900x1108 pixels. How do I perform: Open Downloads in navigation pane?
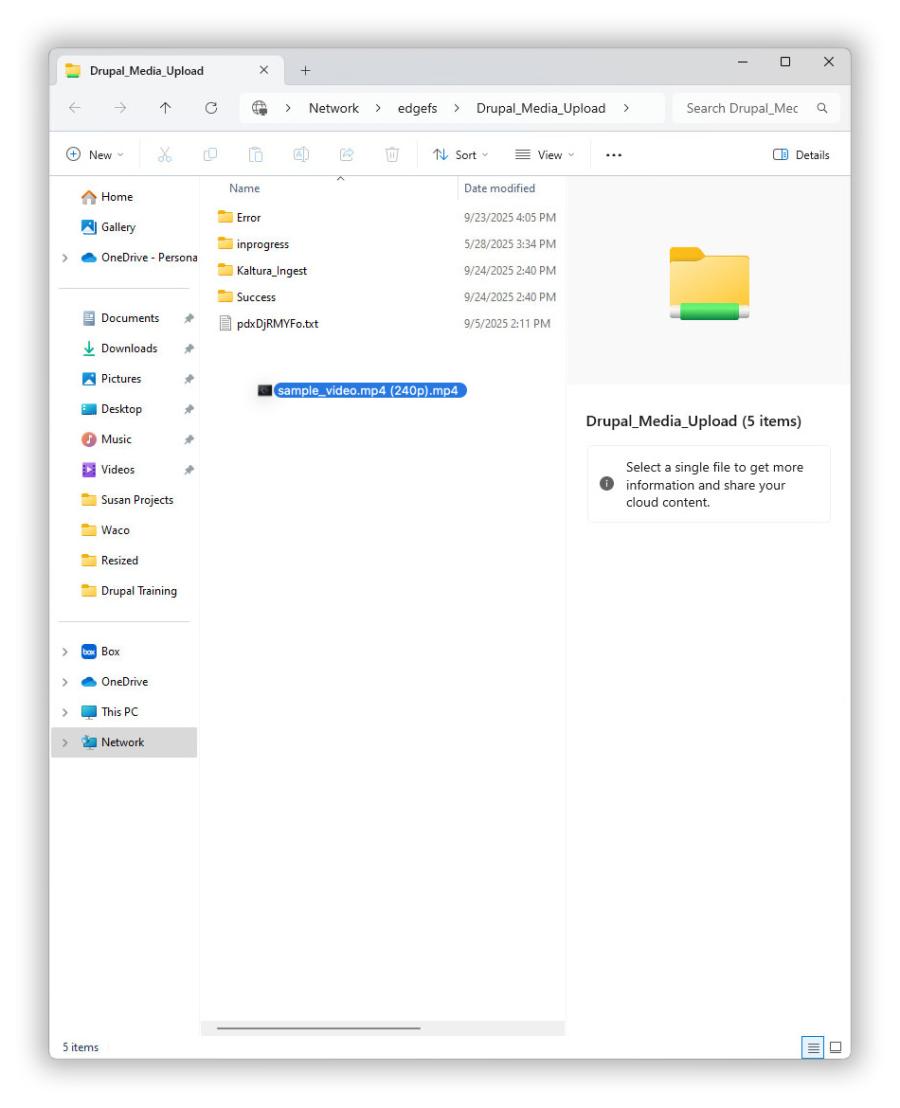[x=129, y=349]
